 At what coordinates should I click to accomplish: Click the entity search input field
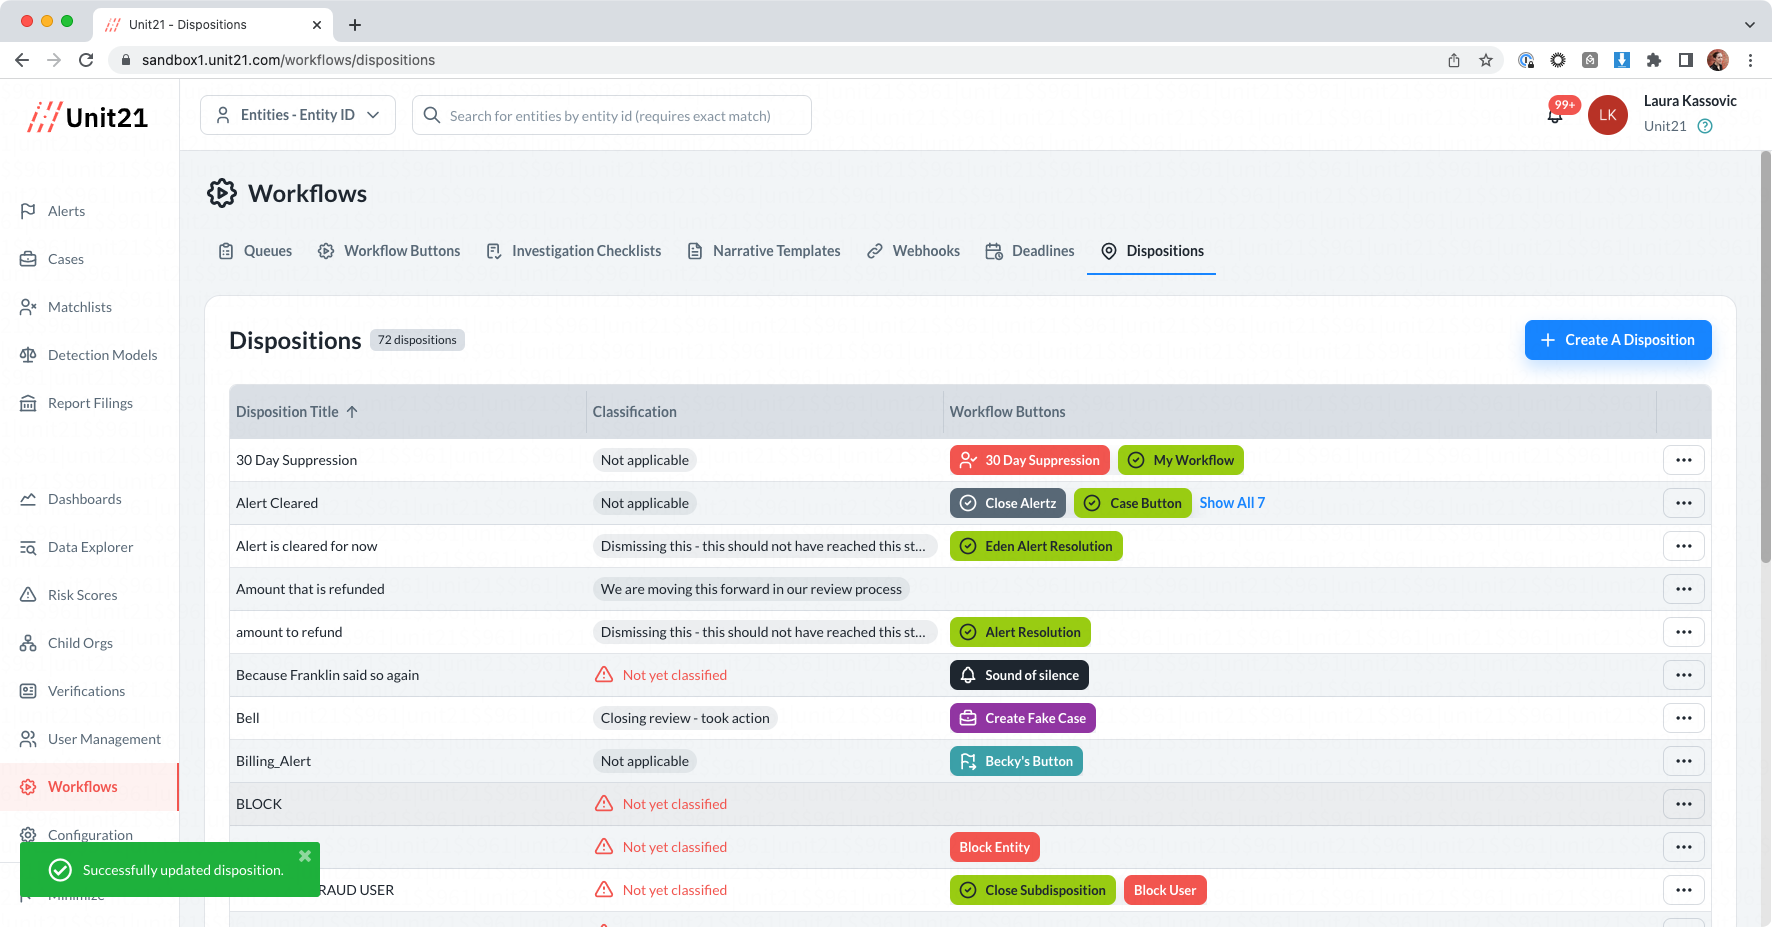(612, 115)
